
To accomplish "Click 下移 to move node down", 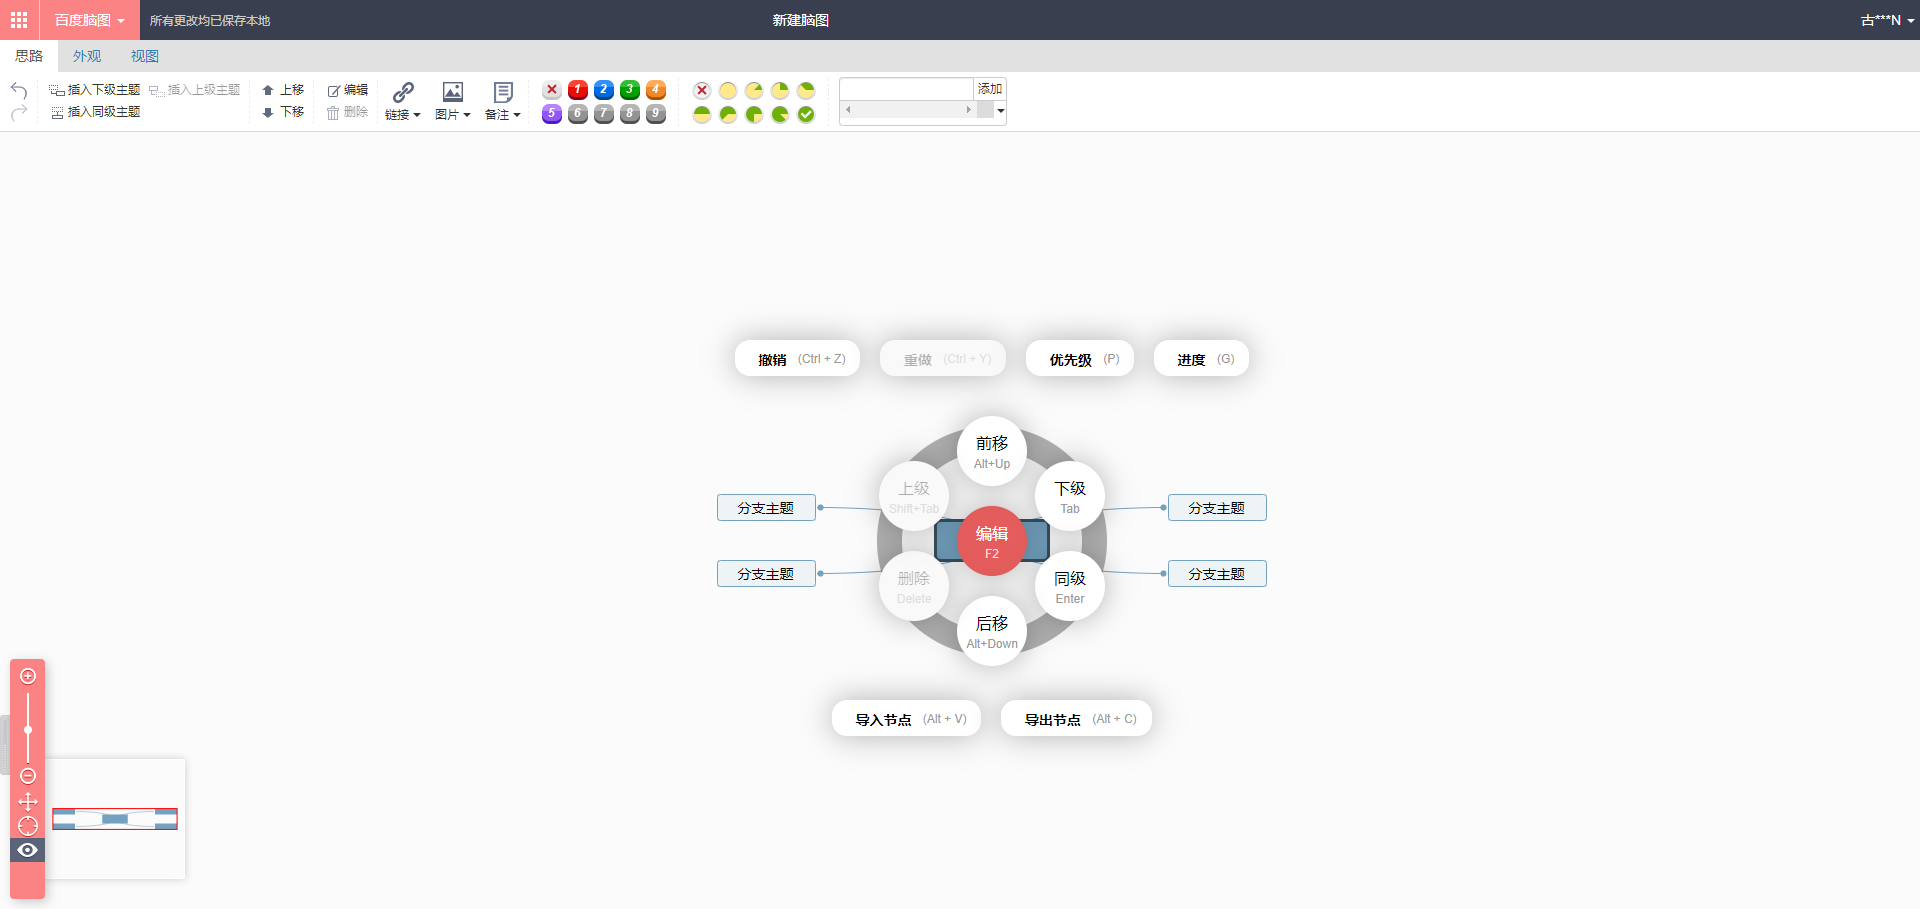I will tap(283, 112).
